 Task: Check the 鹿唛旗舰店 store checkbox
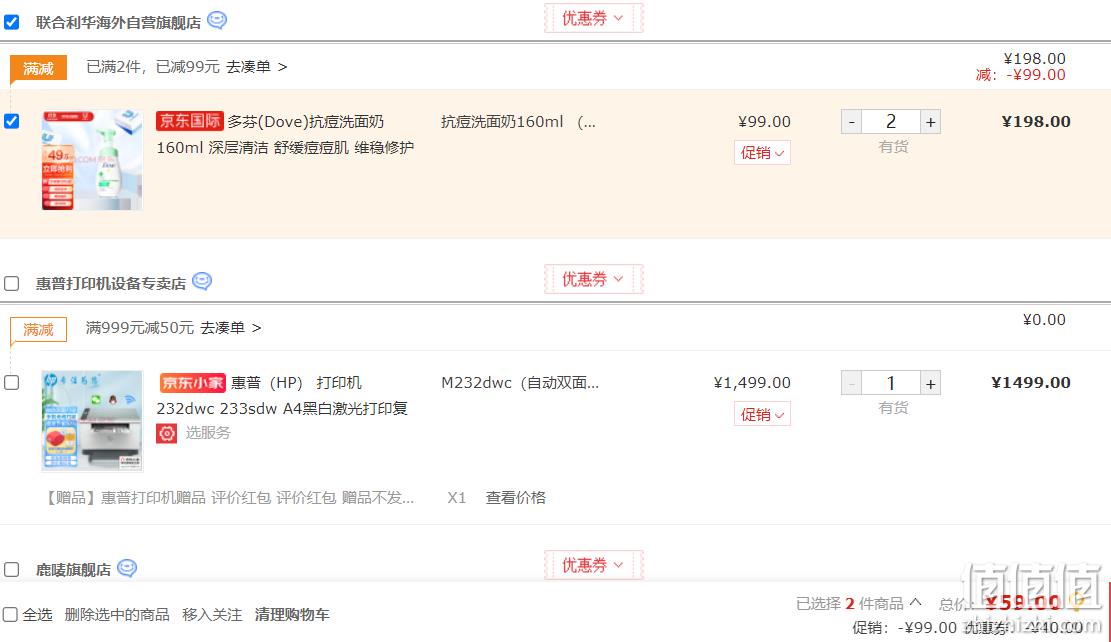[11, 570]
